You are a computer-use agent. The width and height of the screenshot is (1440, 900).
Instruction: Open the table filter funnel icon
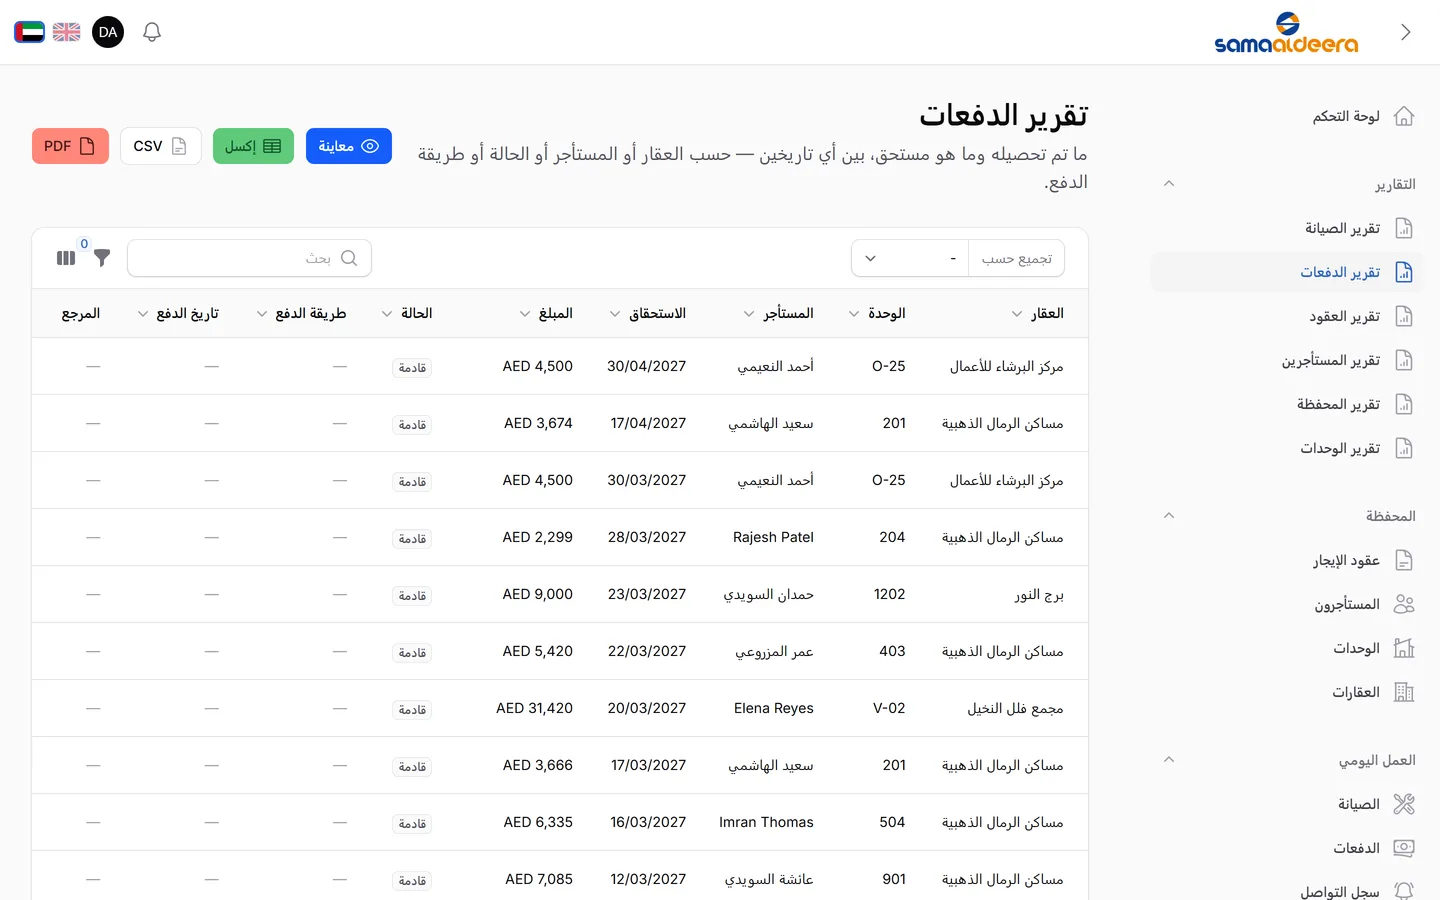point(102,258)
